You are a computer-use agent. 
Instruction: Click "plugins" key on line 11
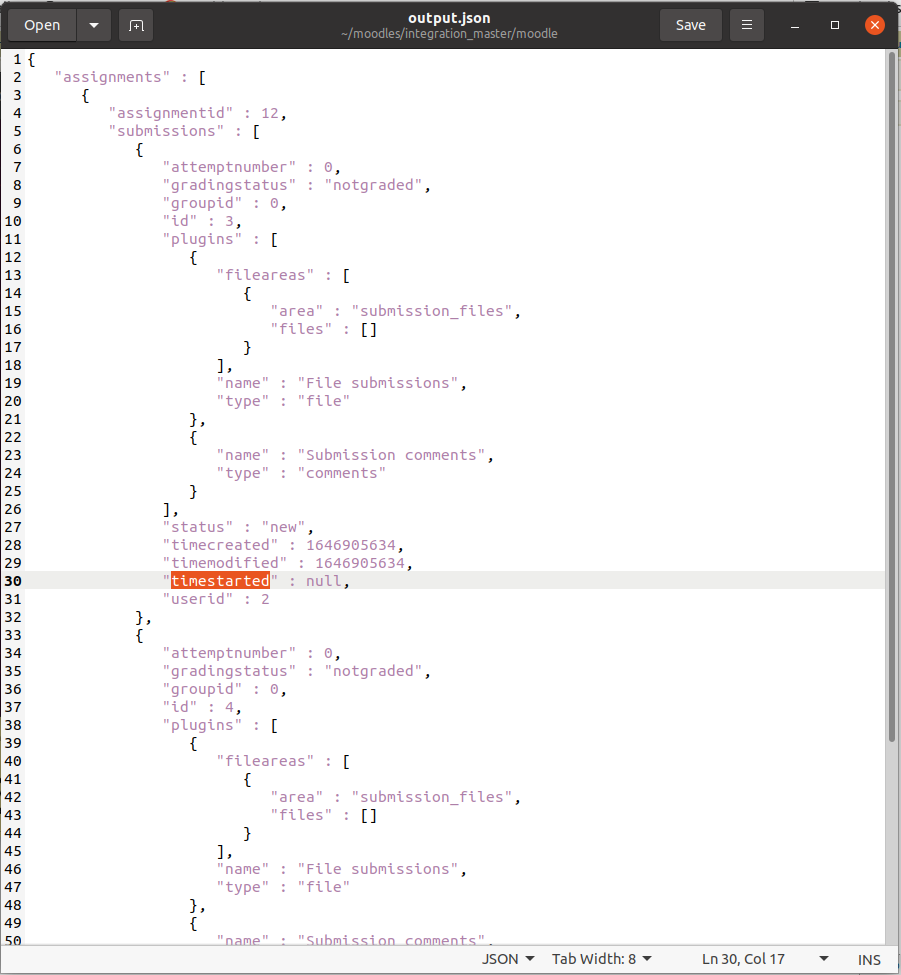(202, 239)
